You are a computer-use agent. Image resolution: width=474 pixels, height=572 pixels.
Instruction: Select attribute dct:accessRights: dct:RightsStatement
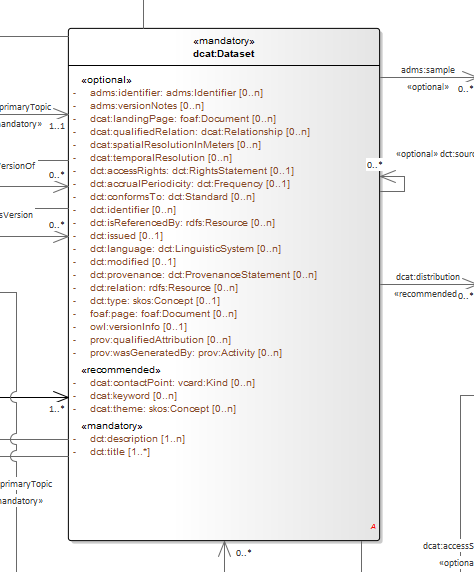click(192, 171)
